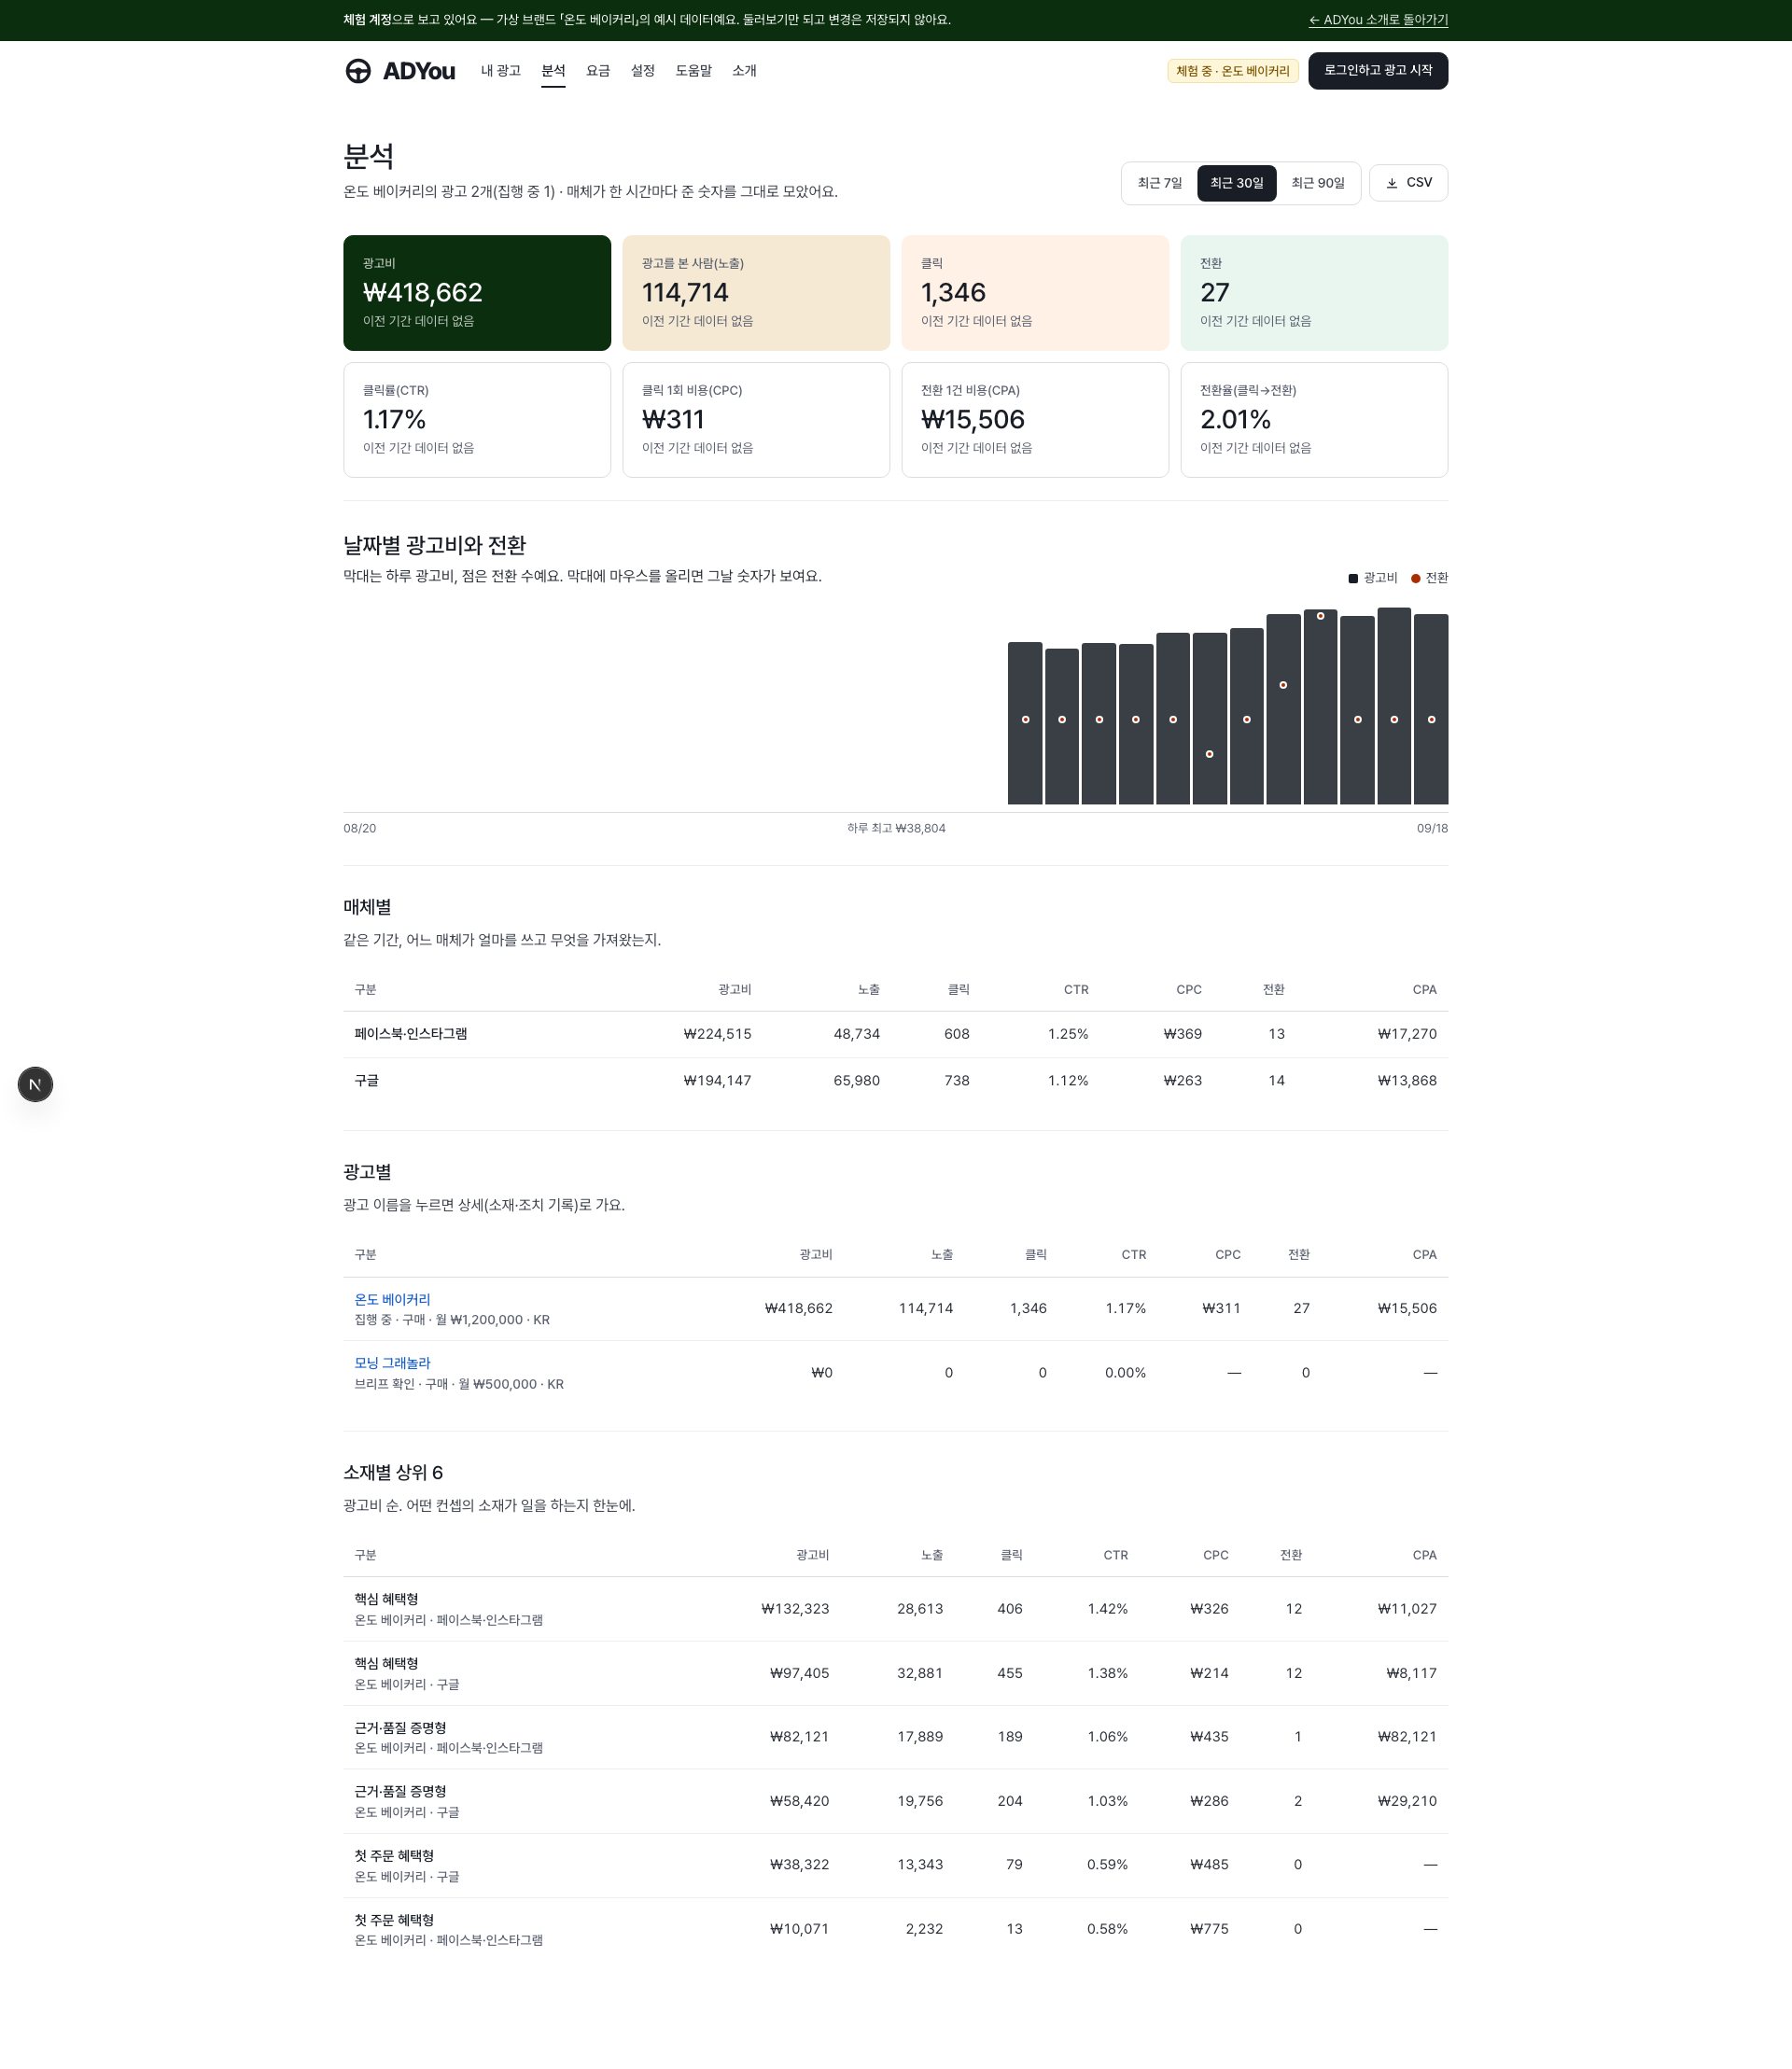Click the CPA ₩15,506 card
Image resolution: width=1792 pixels, height=2069 pixels.
point(1035,420)
